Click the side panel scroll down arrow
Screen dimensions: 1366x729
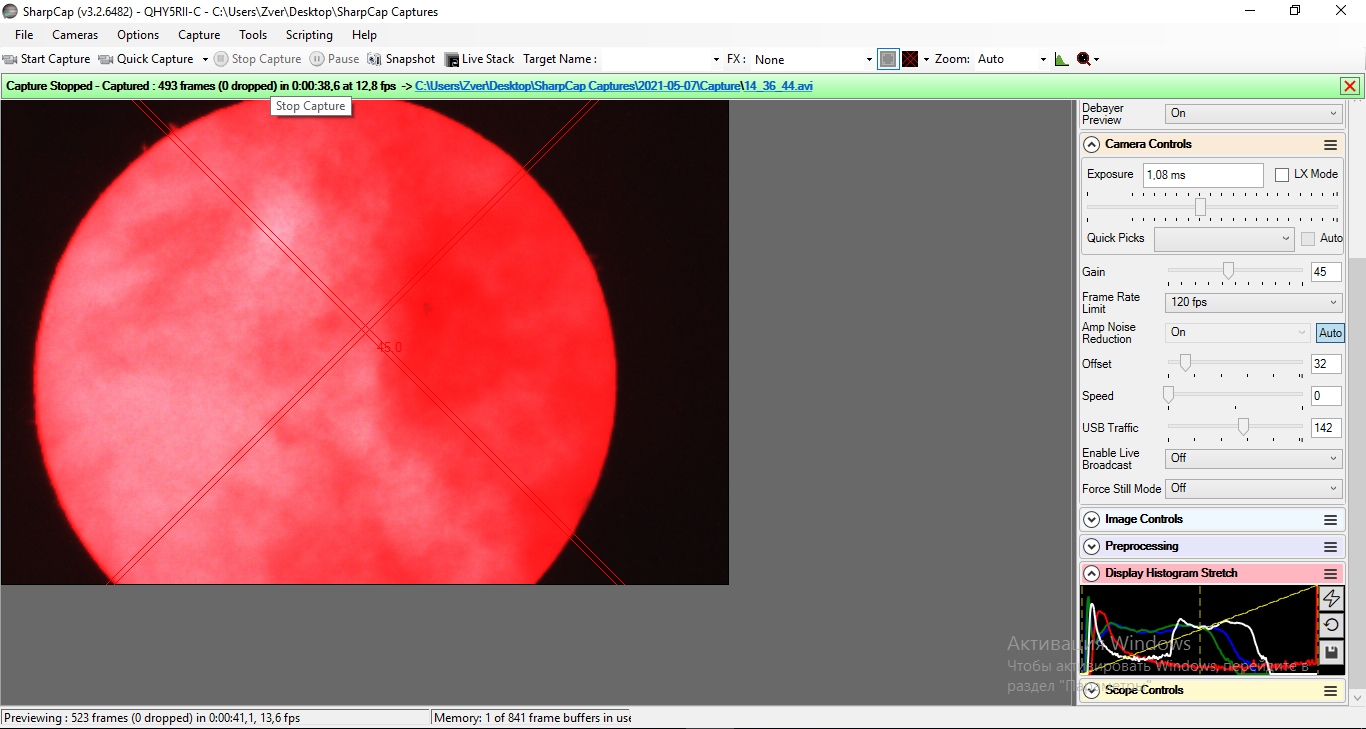pyautogui.click(x=1357, y=699)
